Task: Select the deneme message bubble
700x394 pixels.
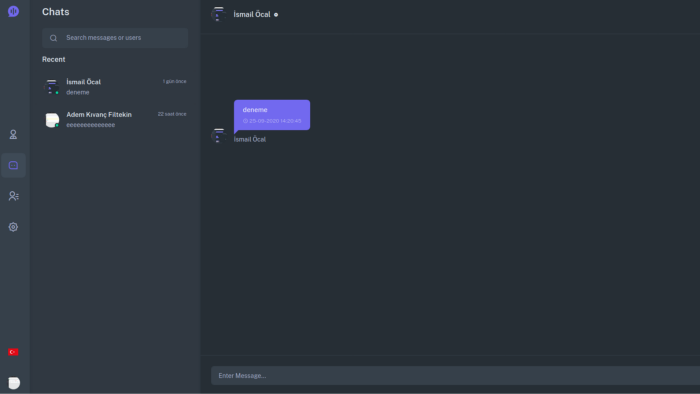Action: (272, 115)
